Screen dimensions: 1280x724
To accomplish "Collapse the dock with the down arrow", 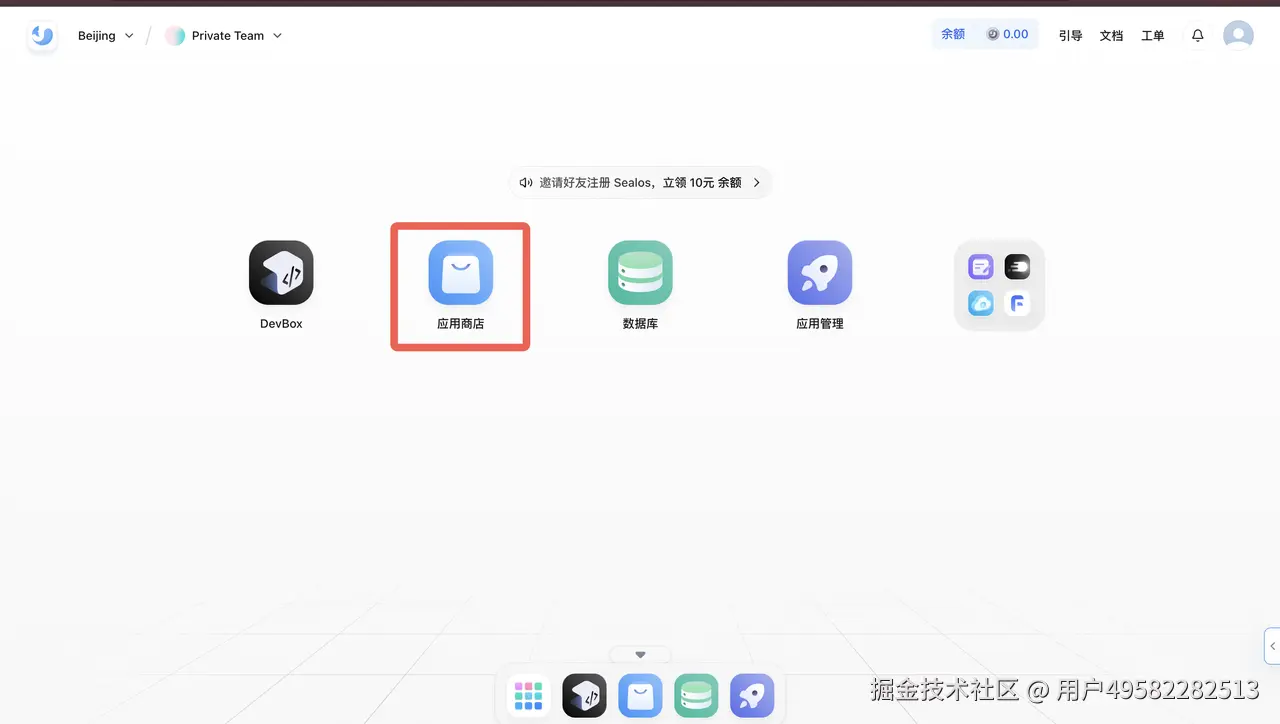I will (641, 655).
